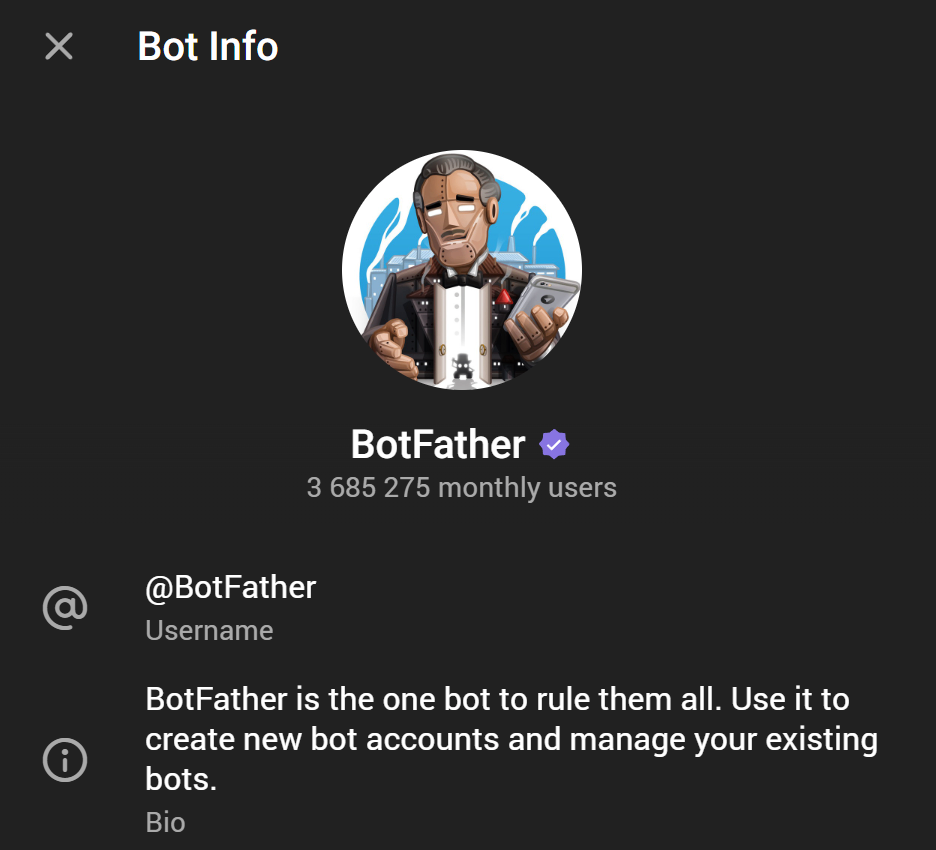
Task: Click the @ username icon
Action: [65, 607]
